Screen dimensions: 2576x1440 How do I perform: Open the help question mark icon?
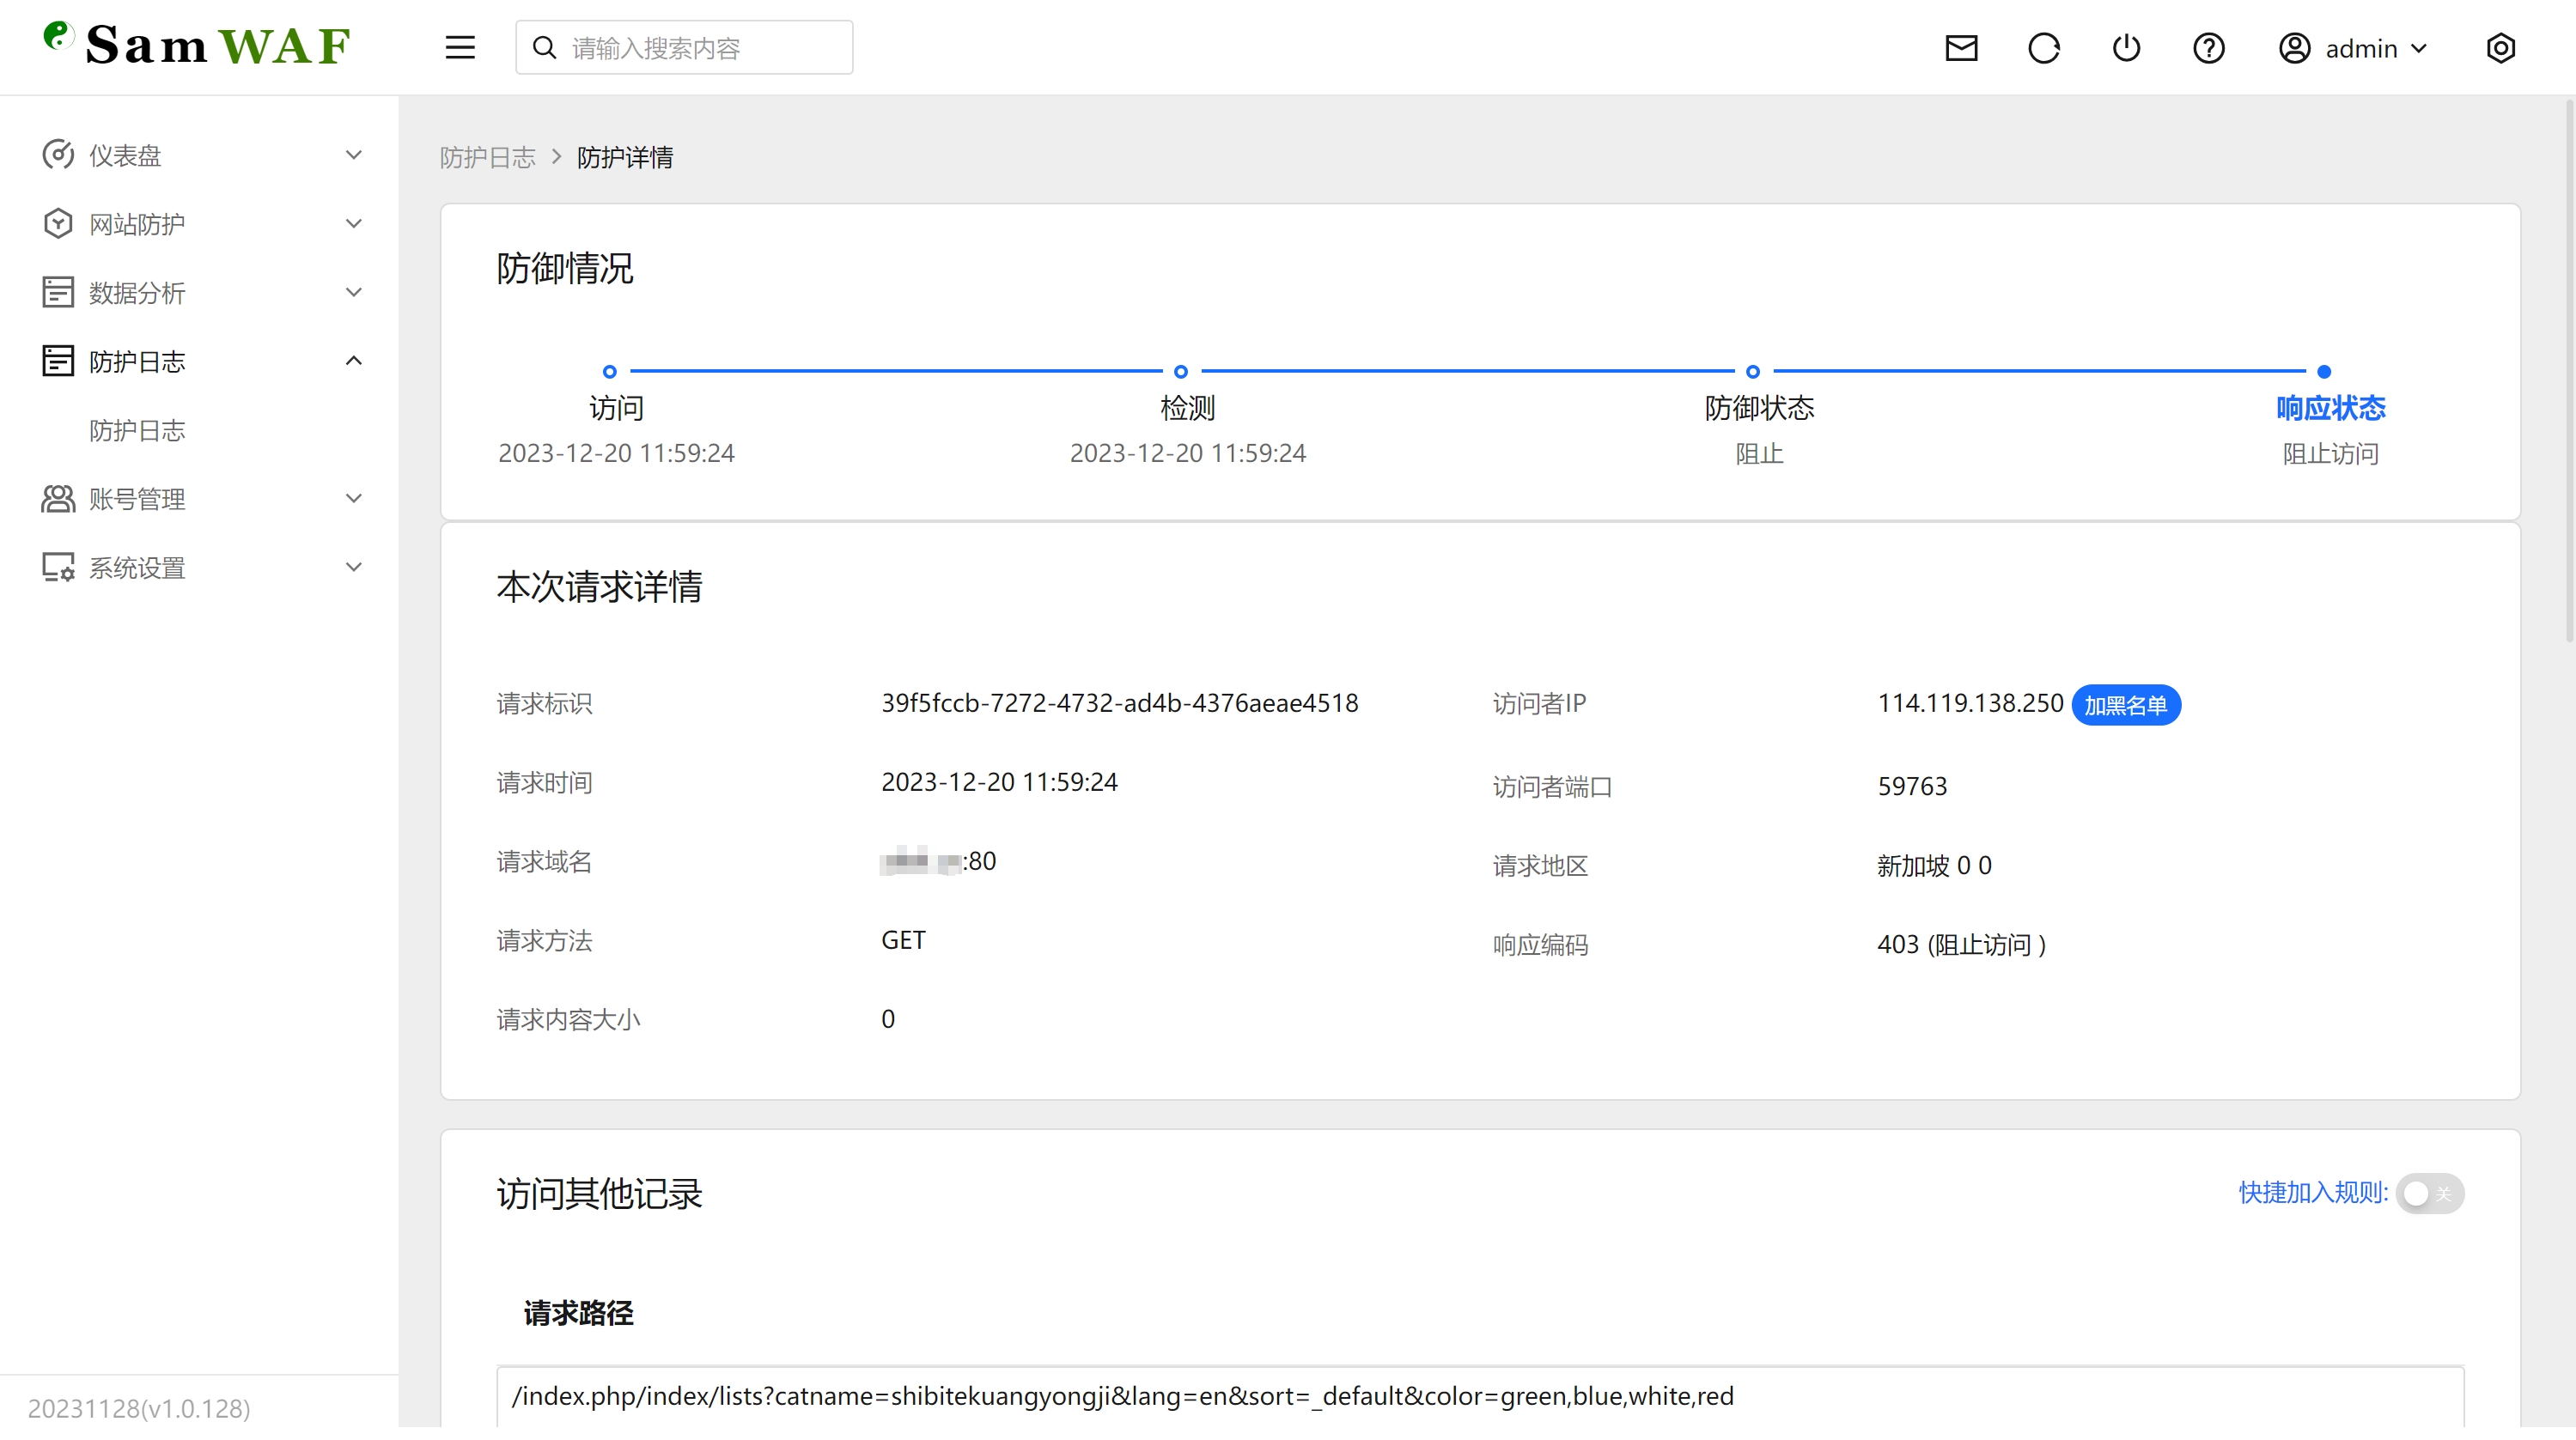[x=2209, y=47]
